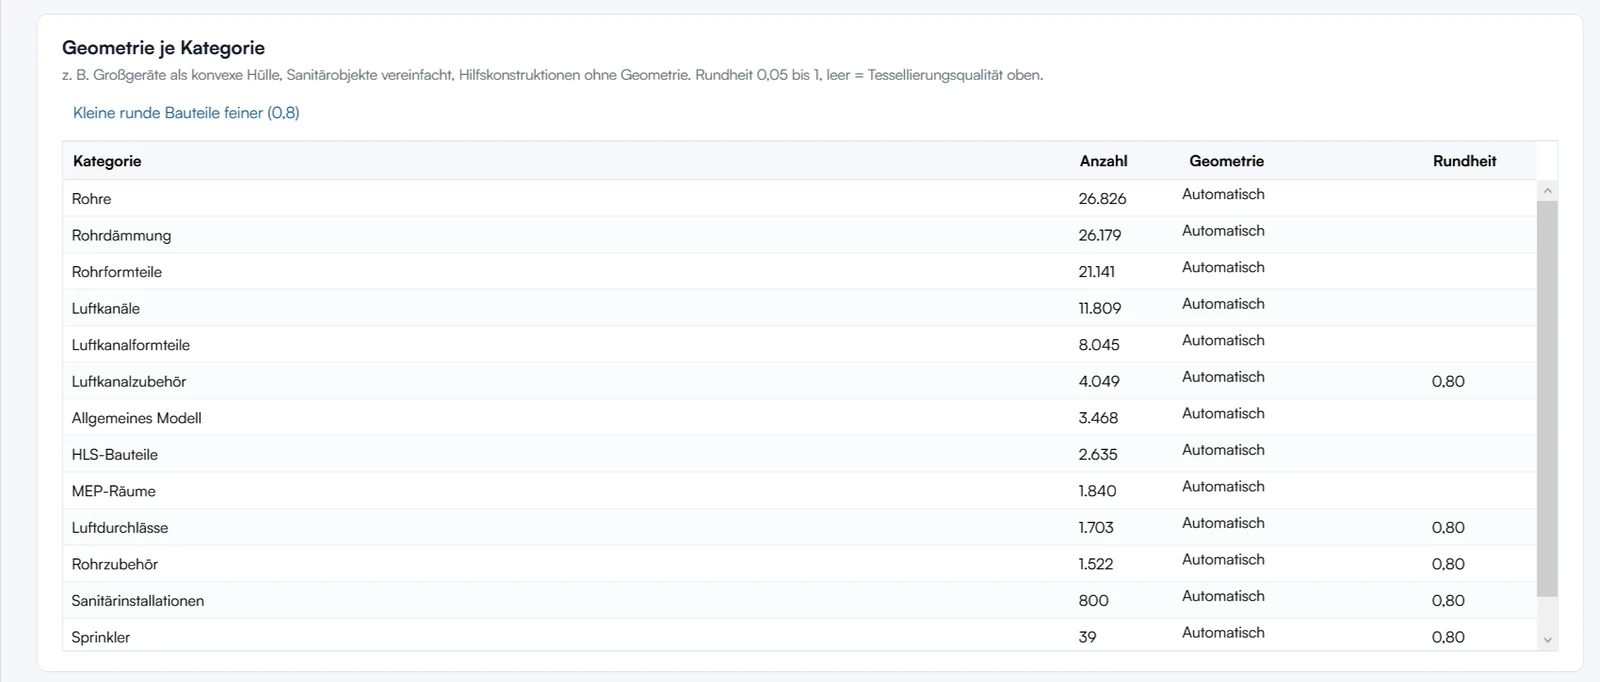The image size is (1600, 682).
Task: Click the 'Anzahl' column header
Action: 1103,161
